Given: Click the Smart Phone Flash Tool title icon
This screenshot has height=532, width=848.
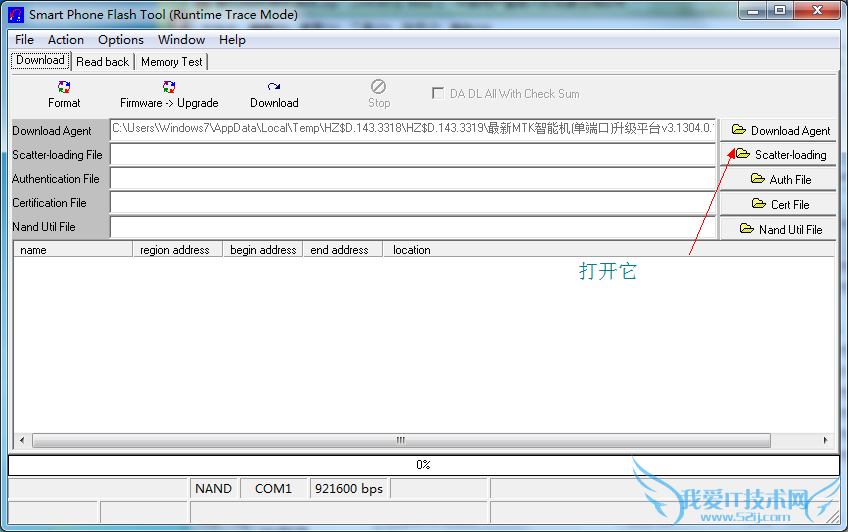Looking at the screenshot, I should tap(16, 15).
